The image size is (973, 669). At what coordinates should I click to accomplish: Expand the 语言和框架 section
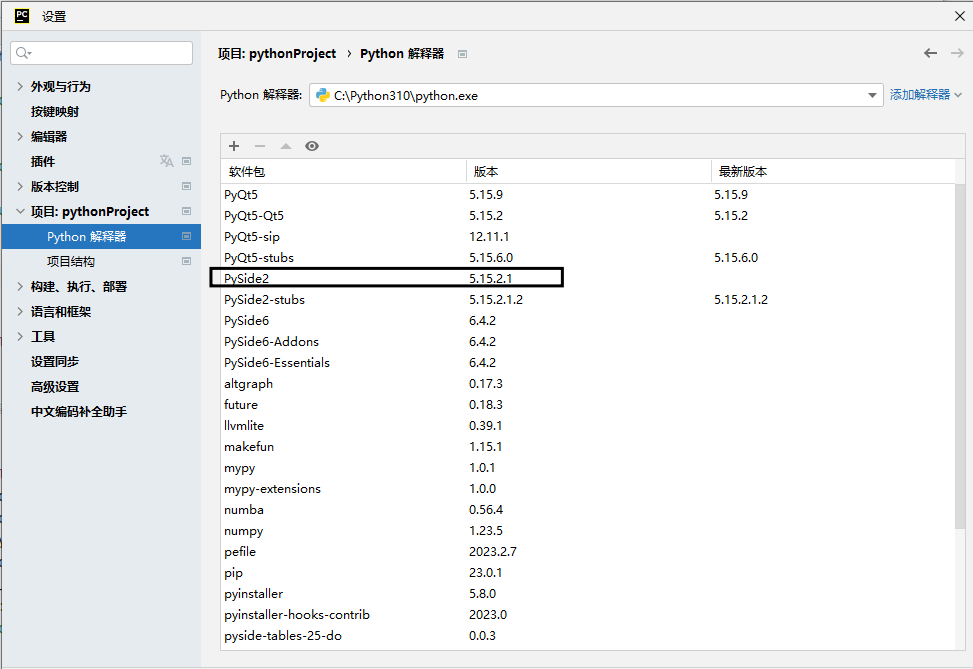click(x=20, y=312)
